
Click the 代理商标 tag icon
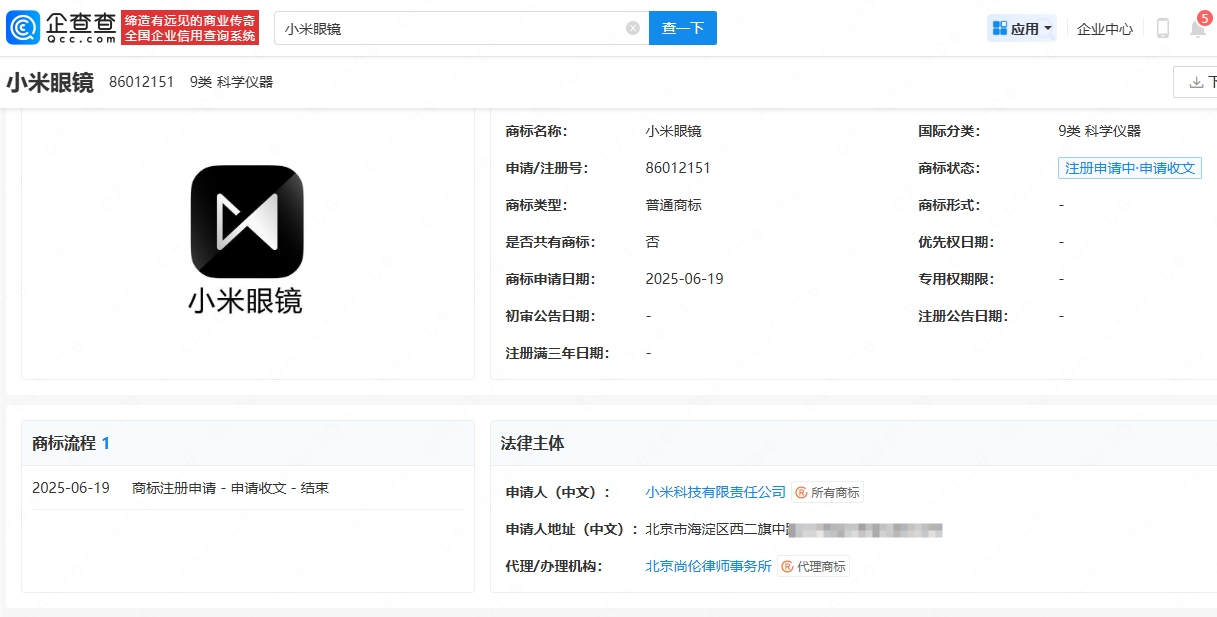787,566
